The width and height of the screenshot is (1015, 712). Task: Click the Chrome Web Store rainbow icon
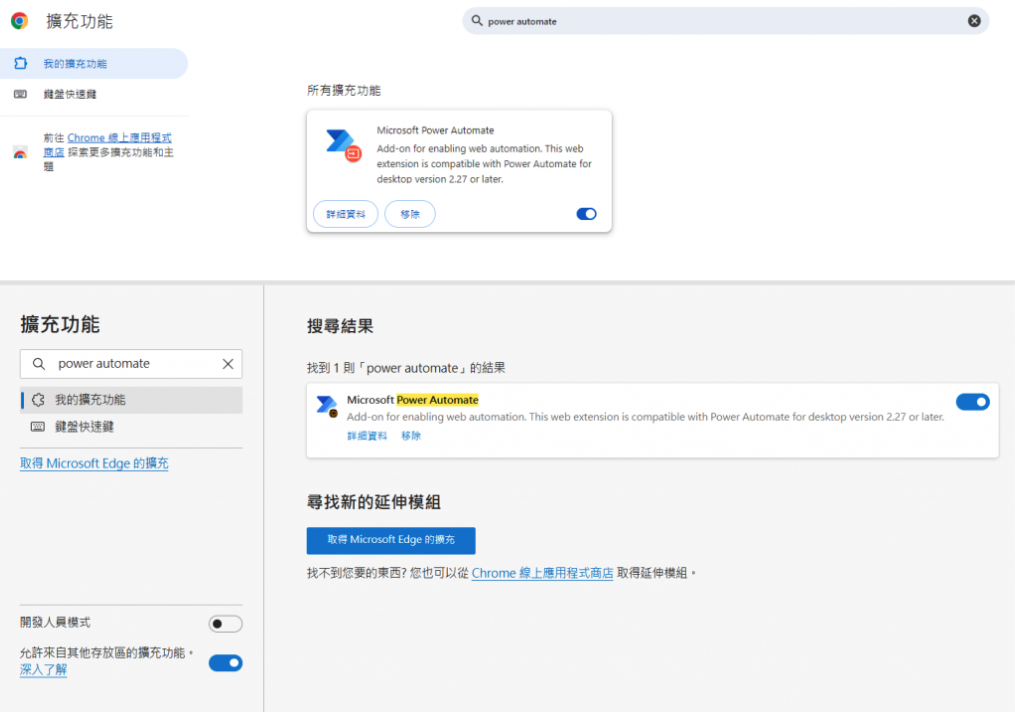(21, 153)
